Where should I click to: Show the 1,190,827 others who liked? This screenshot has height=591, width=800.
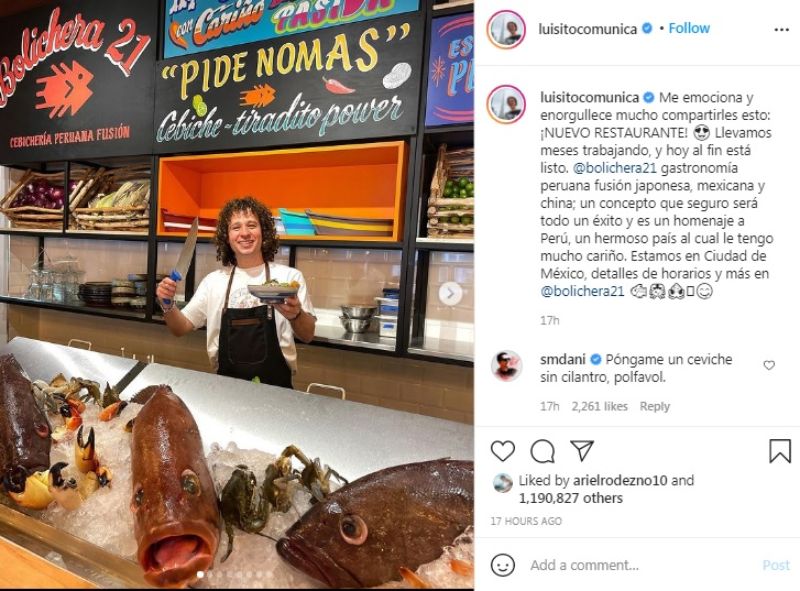pyautogui.click(x=571, y=498)
